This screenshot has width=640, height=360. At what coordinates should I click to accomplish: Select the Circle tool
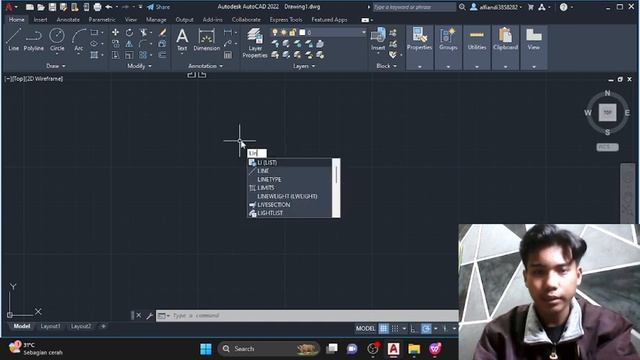pos(57,40)
